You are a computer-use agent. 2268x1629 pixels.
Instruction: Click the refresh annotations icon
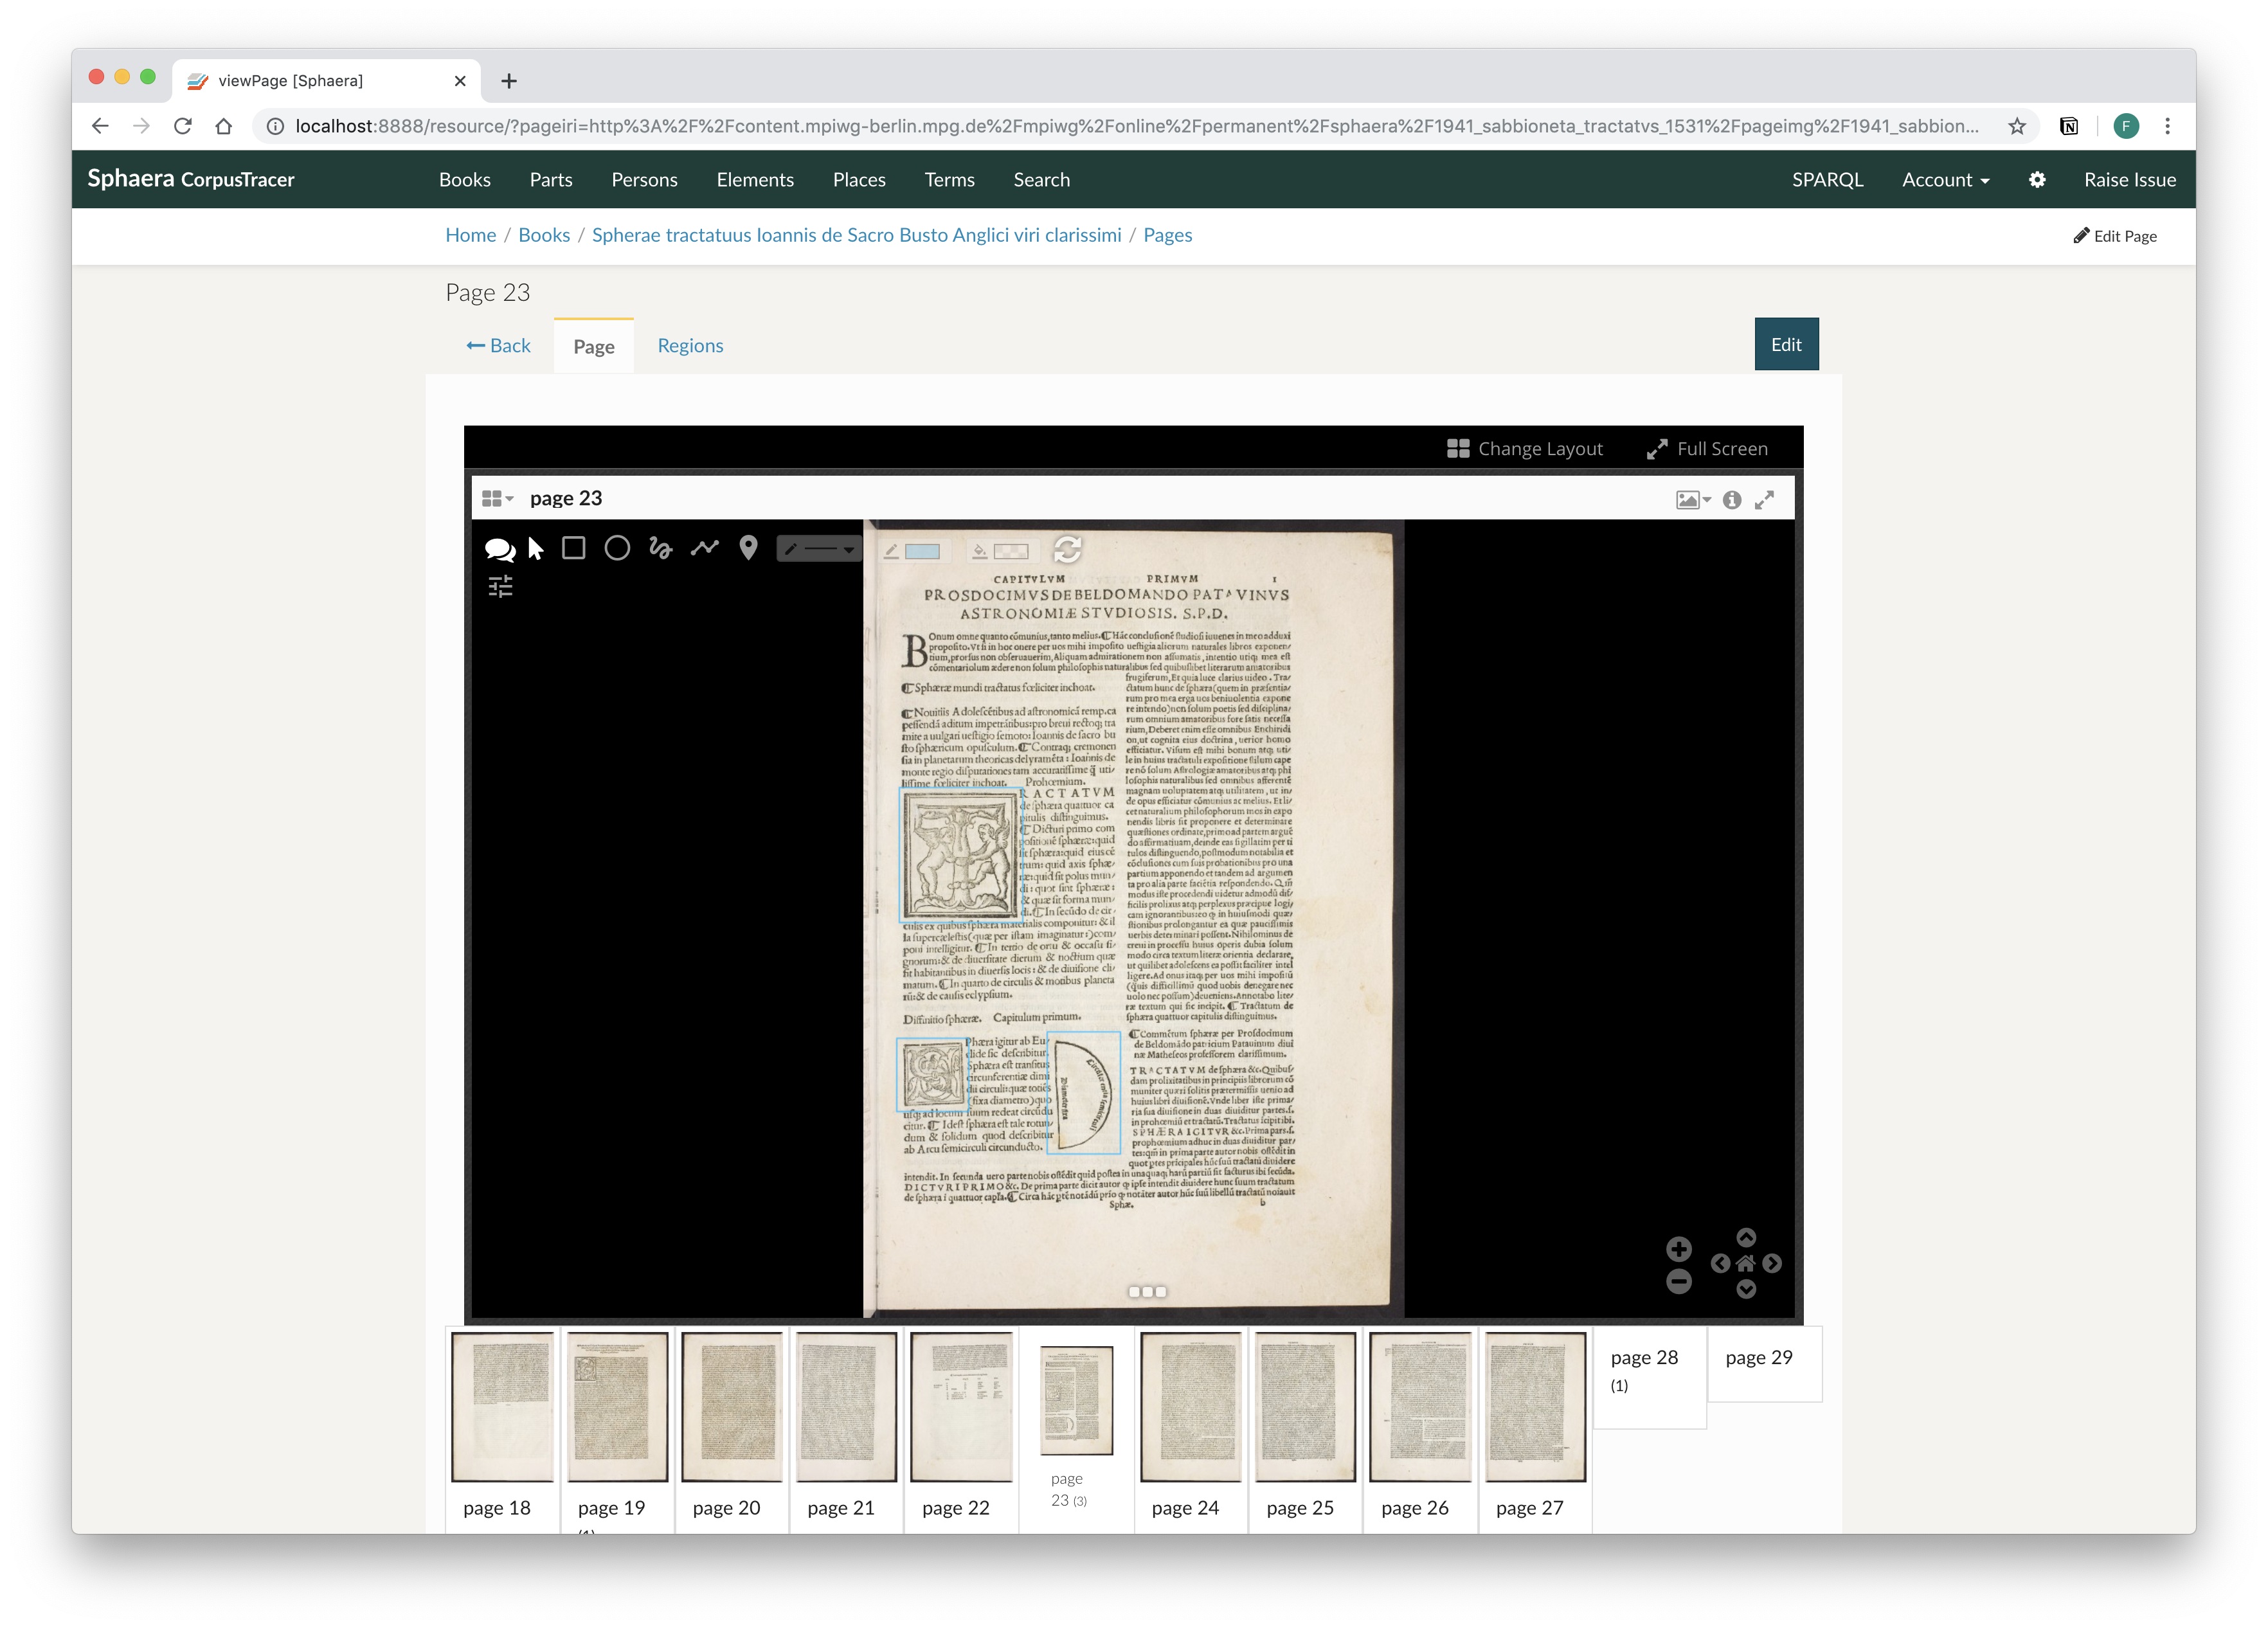point(1067,549)
